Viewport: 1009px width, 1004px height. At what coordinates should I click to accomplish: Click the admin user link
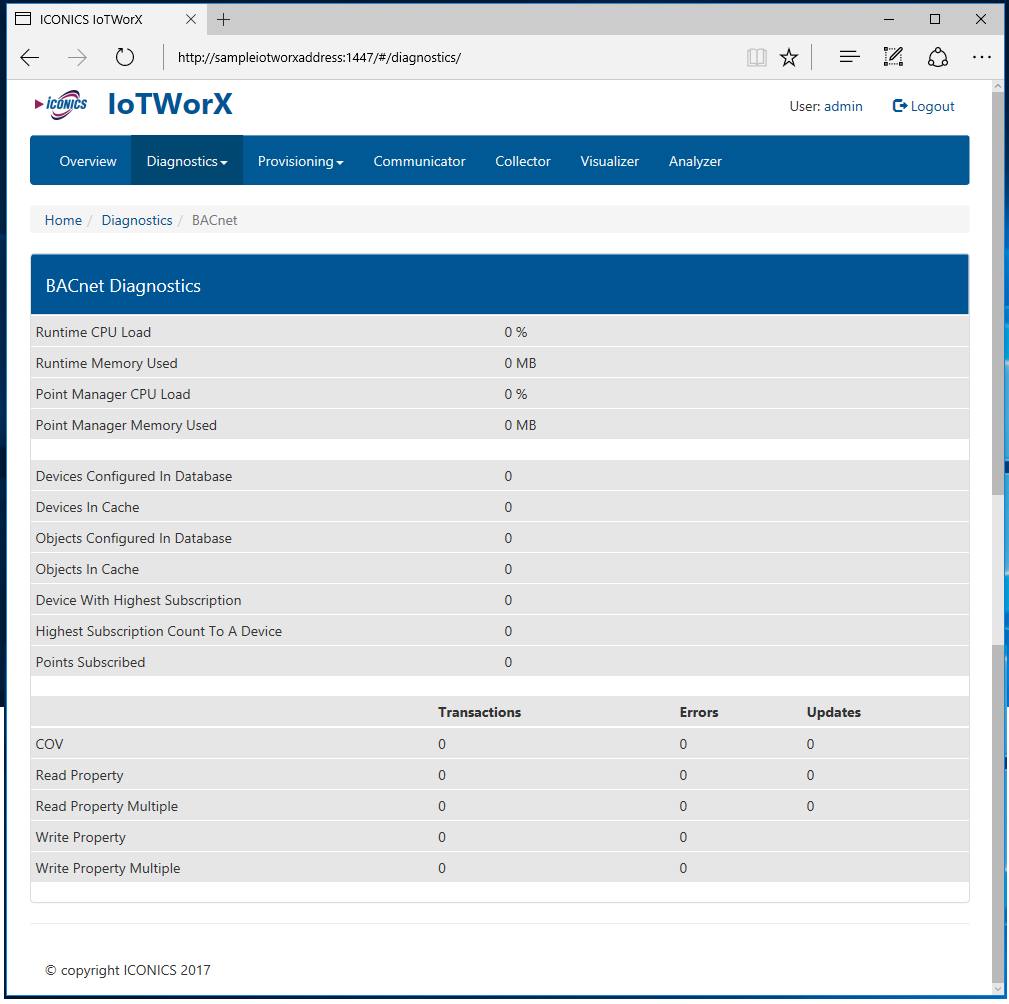(x=843, y=106)
